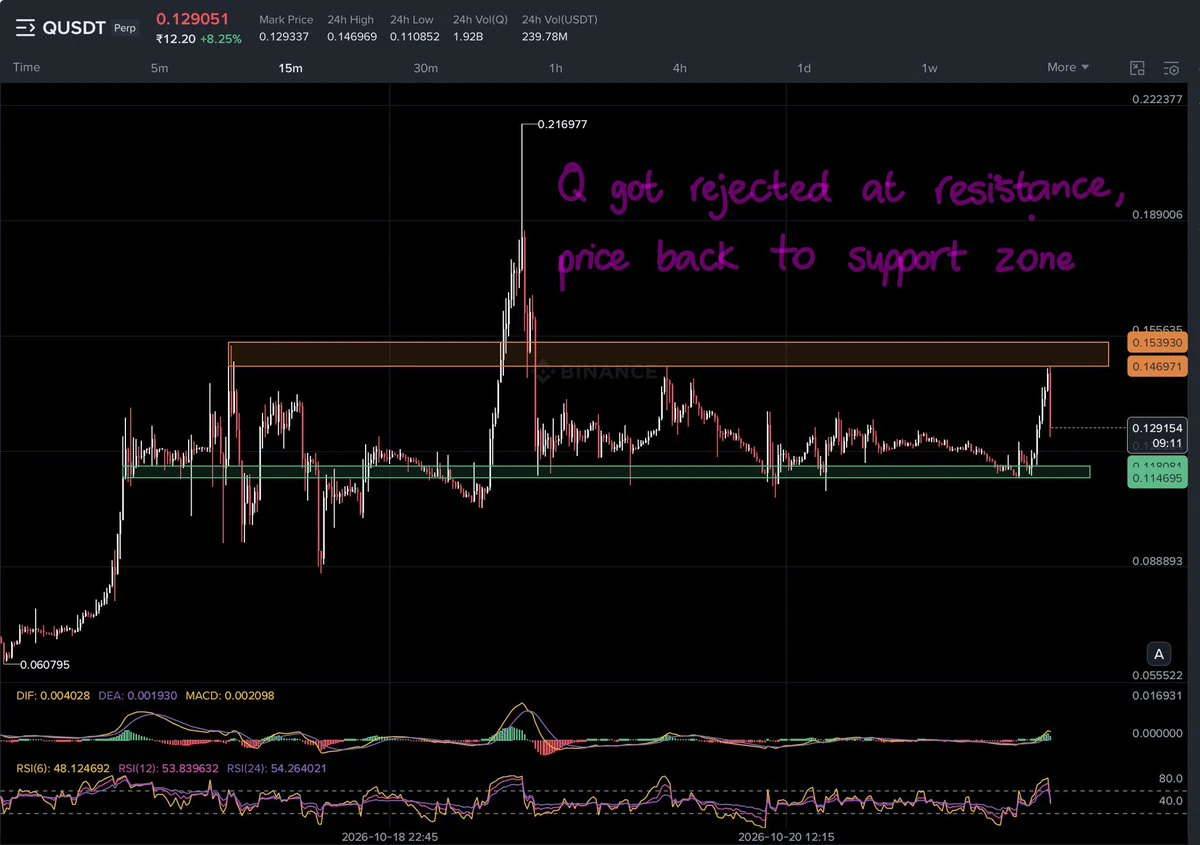Switch to the 1d interval
Viewport: 1200px width, 845px height.
pos(804,68)
